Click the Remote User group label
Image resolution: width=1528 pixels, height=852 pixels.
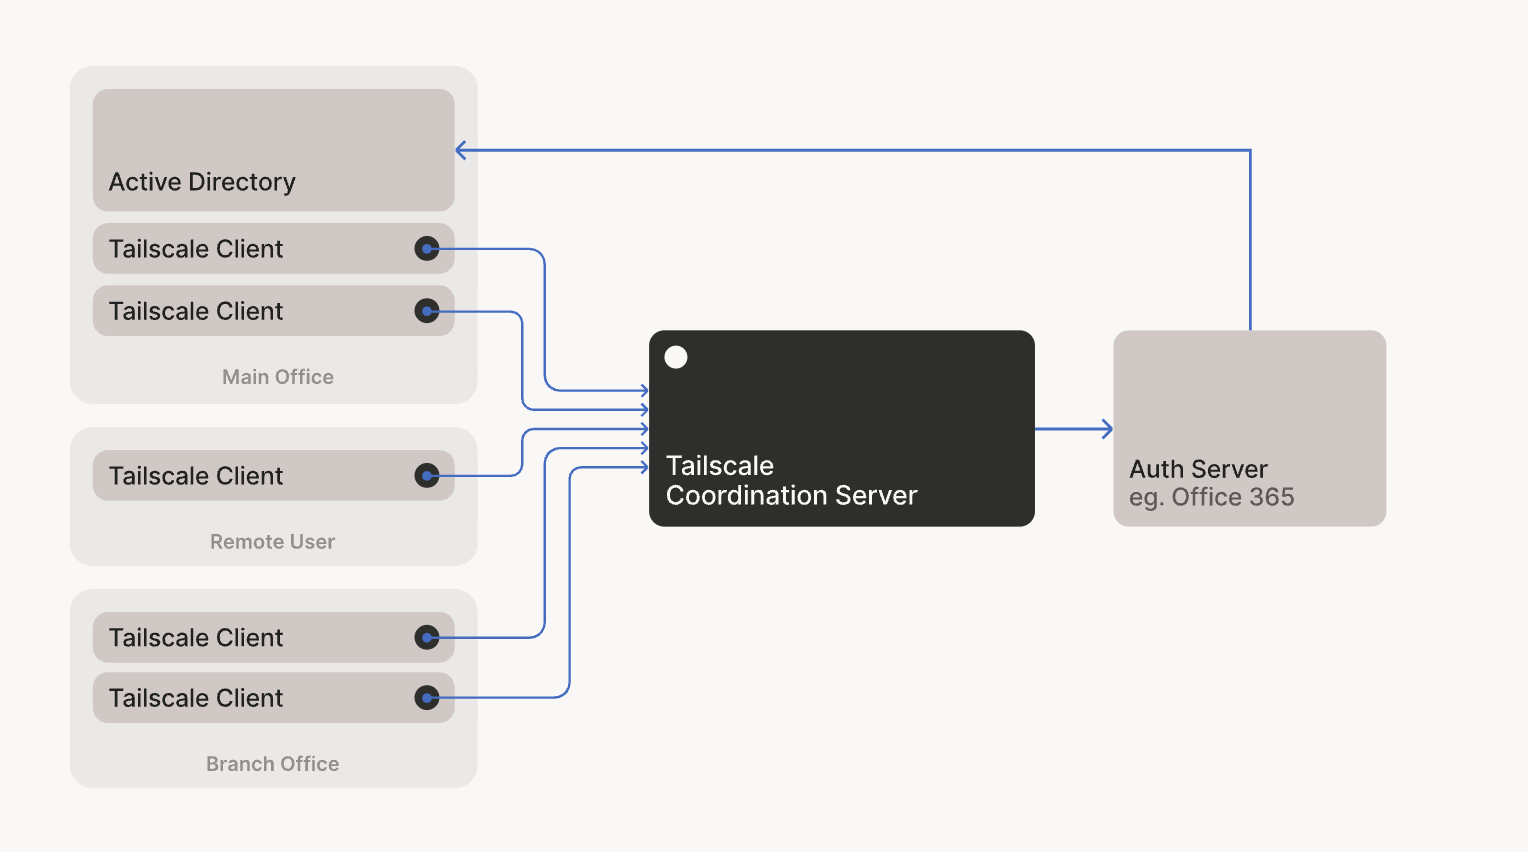272,542
